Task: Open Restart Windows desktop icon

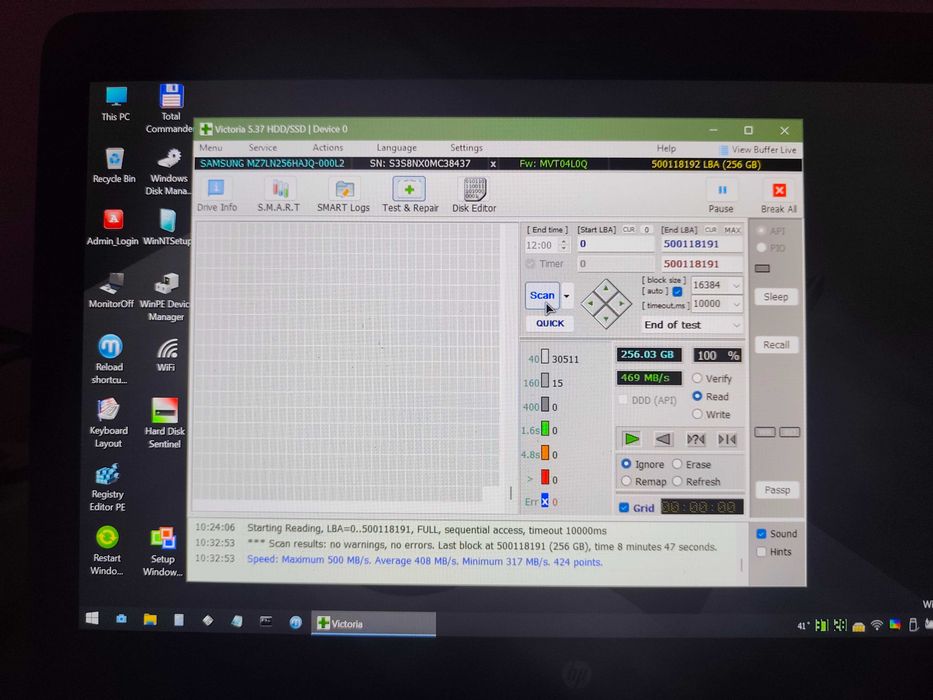Action: click(x=107, y=551)
